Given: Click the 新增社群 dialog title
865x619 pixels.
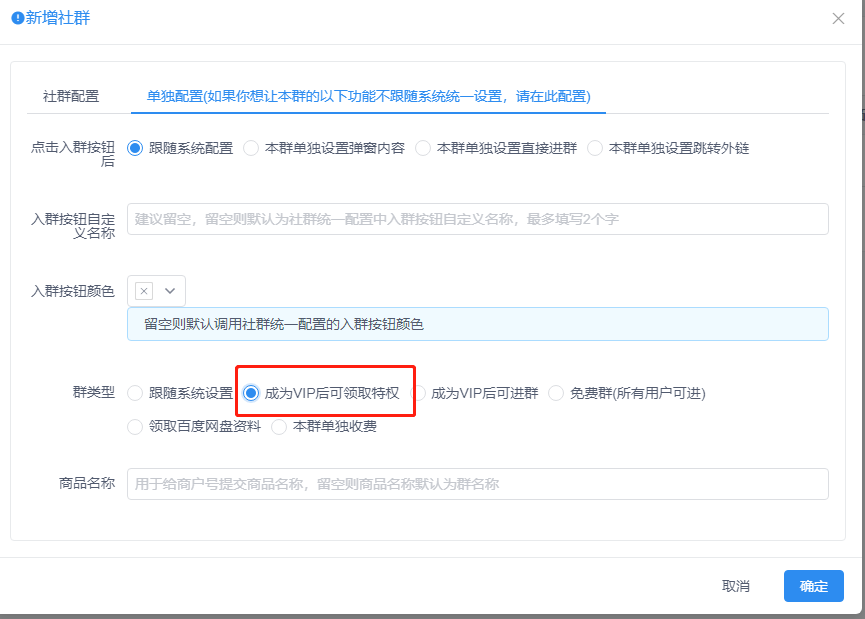Looking at the screenshot, I should [x=58, y=18].
